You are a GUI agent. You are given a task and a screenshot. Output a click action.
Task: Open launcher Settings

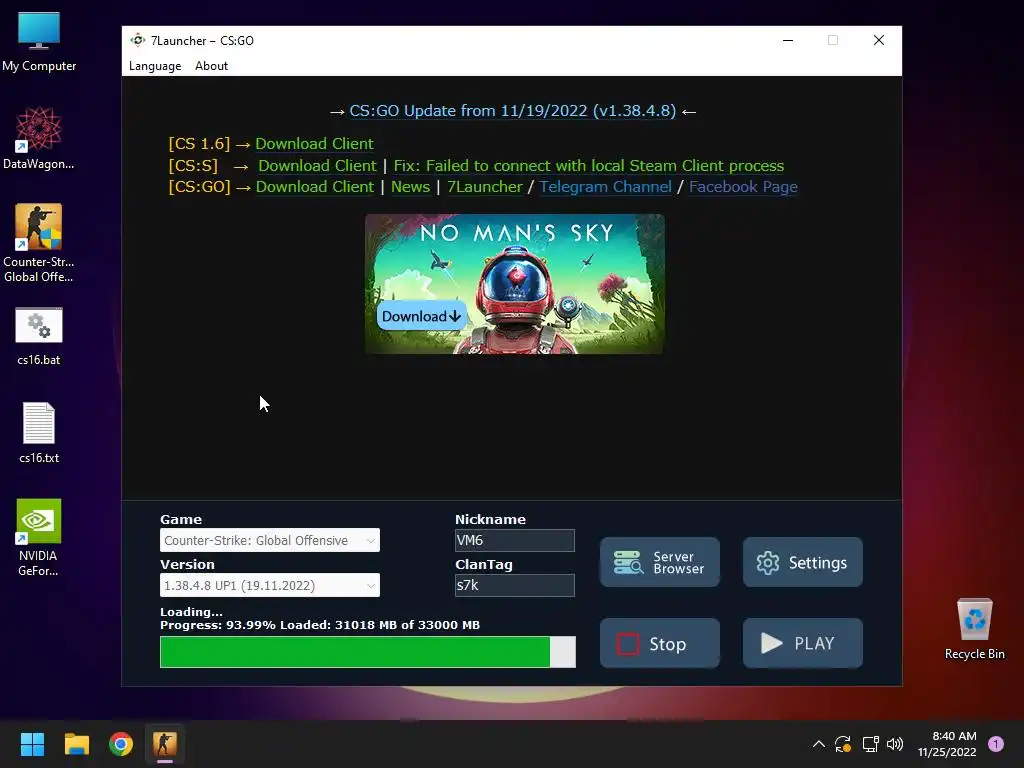pos(803,562)
